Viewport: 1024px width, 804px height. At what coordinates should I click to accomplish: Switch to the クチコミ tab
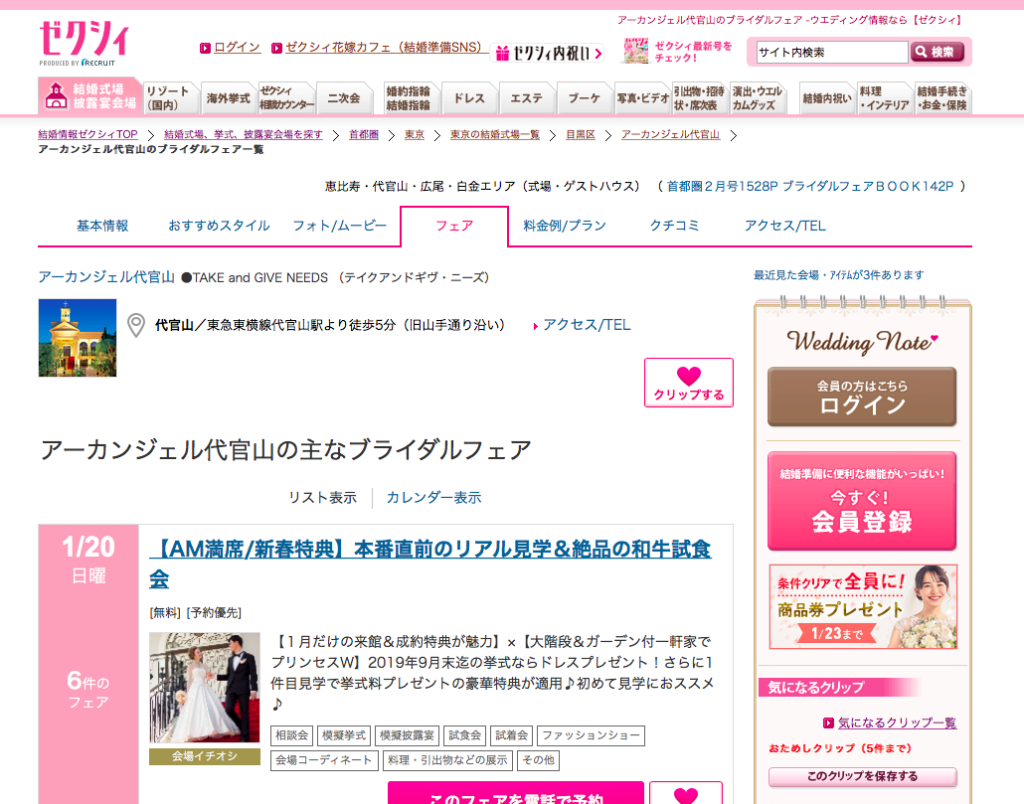(674, 226)
